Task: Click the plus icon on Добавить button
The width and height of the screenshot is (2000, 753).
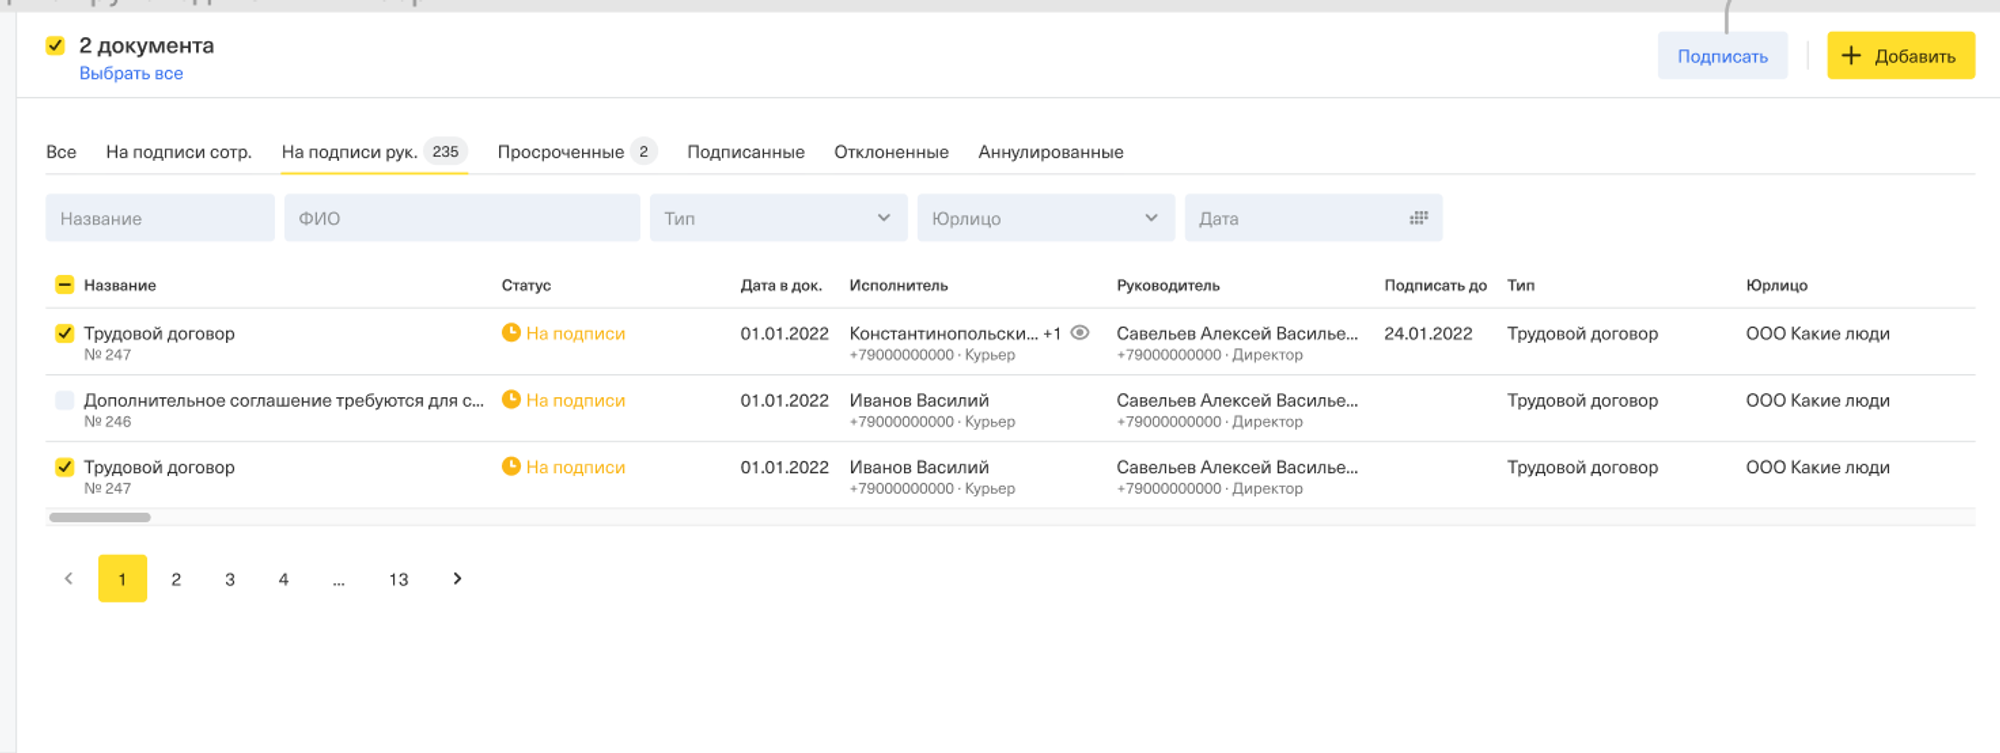Action: pos(1851,56)
